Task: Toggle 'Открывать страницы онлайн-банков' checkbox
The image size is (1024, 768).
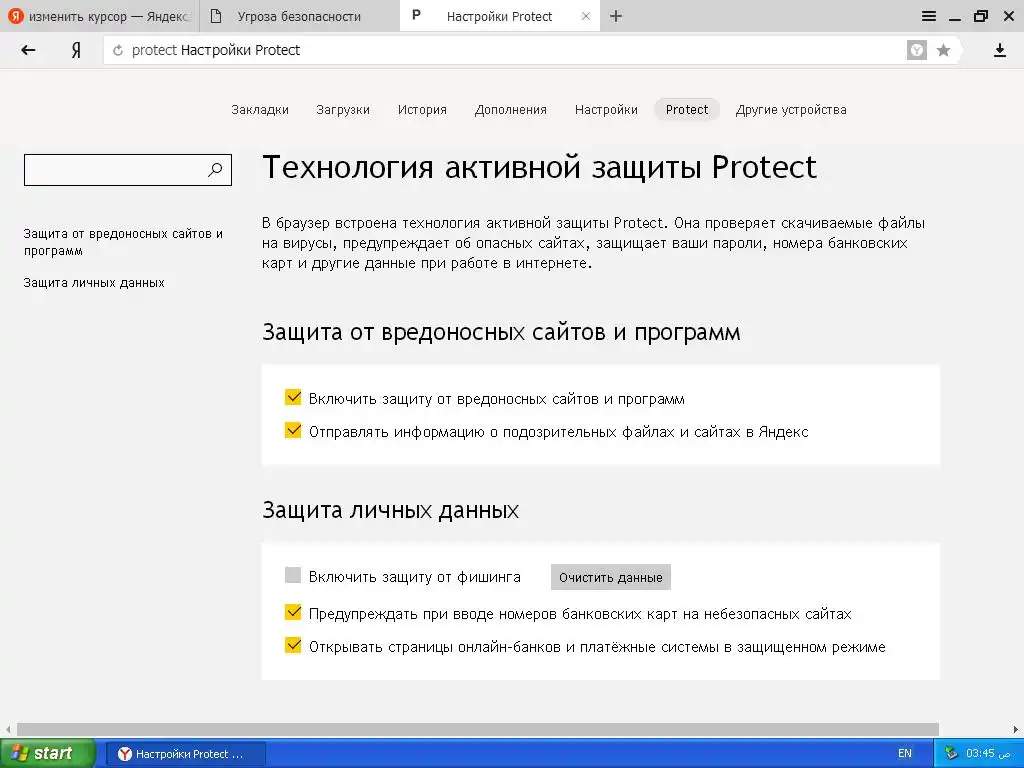Action: tap(293, 645)
